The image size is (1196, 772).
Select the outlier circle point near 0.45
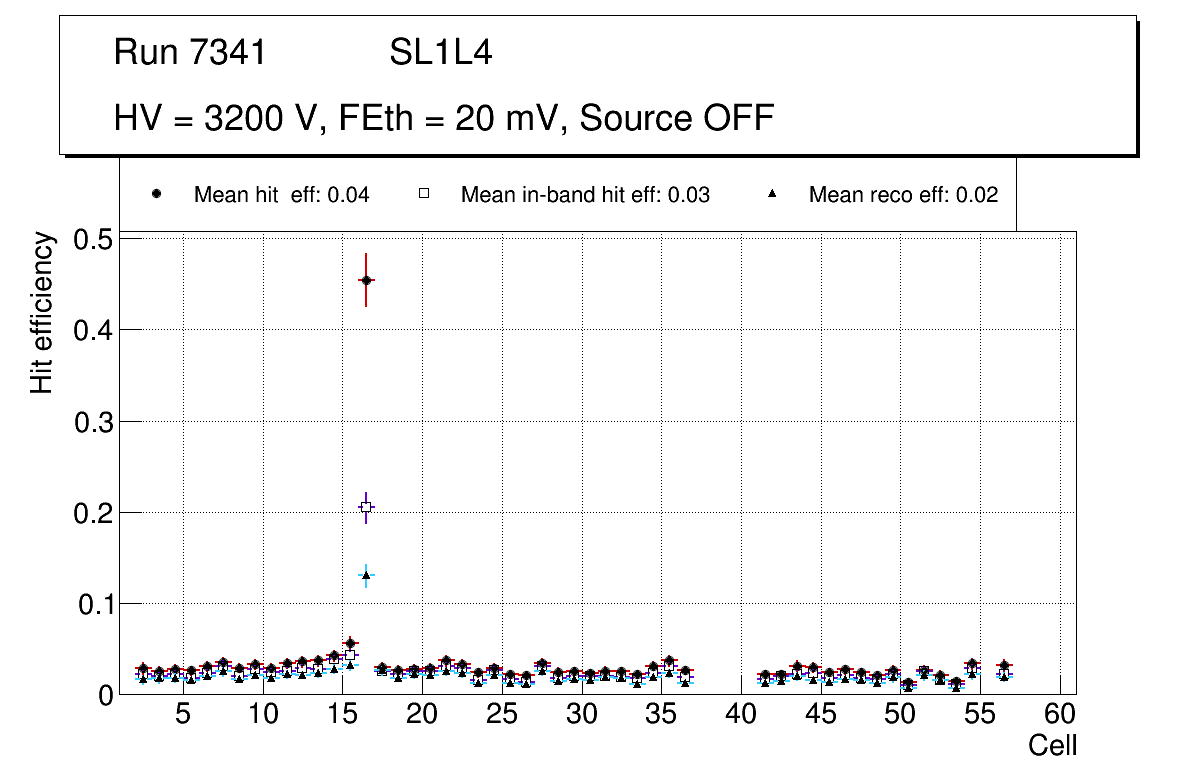[366, 281]
